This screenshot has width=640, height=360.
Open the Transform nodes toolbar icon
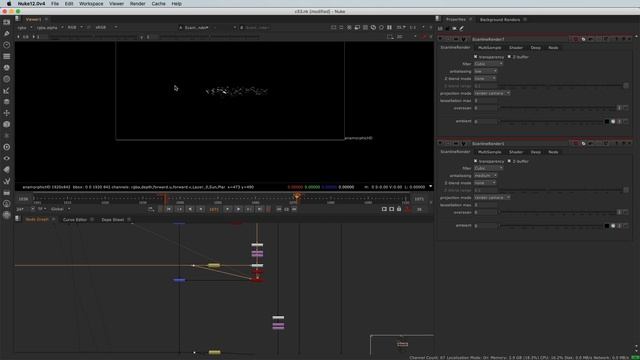pyautogui.click(x=7, y=113)
